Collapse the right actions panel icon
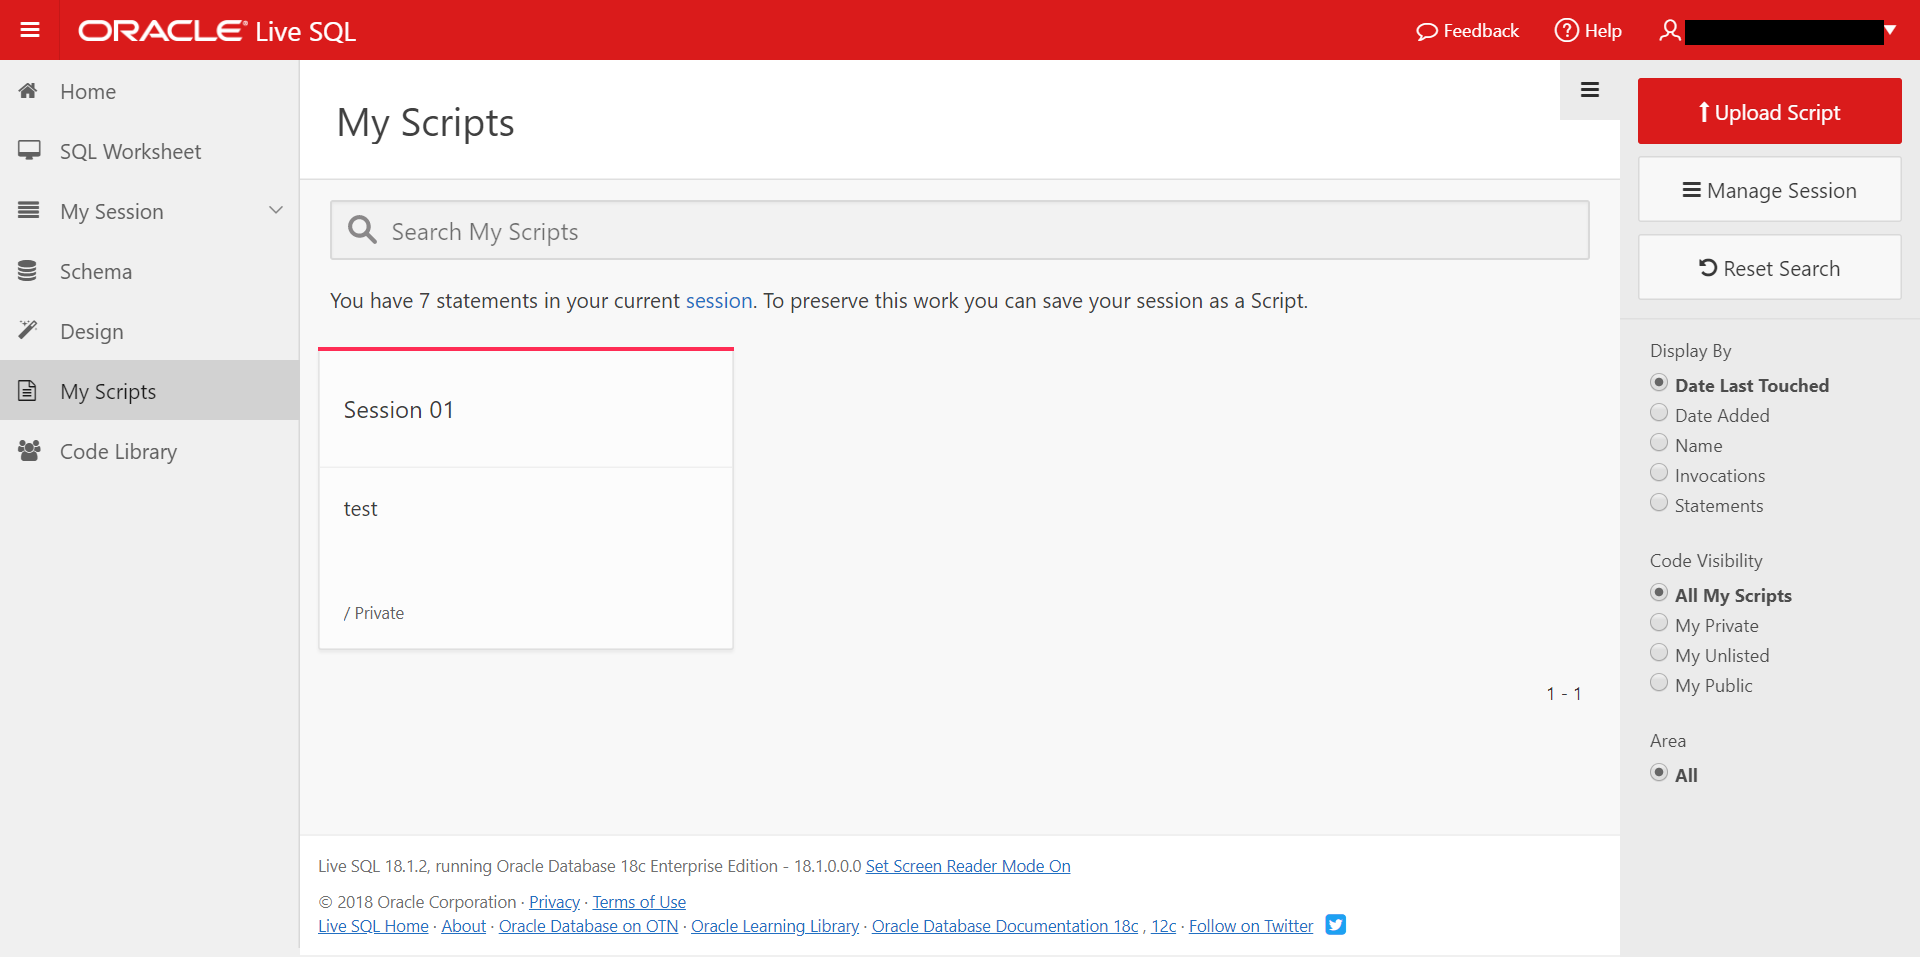 coord(1589,90)
